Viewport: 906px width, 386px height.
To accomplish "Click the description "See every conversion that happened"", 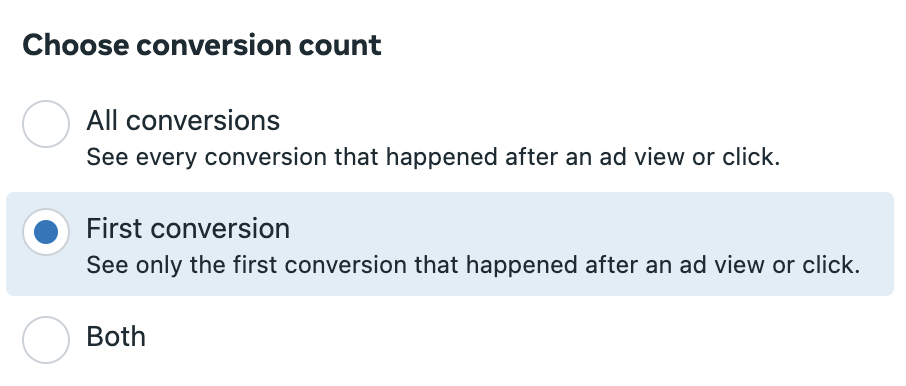I will pos(433,157).
